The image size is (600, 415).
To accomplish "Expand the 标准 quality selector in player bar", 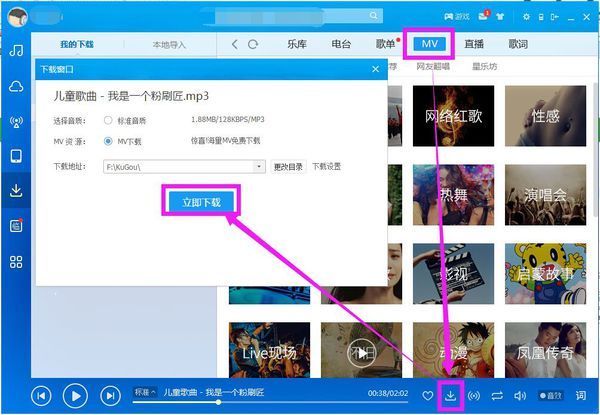I will coord(145,392).
